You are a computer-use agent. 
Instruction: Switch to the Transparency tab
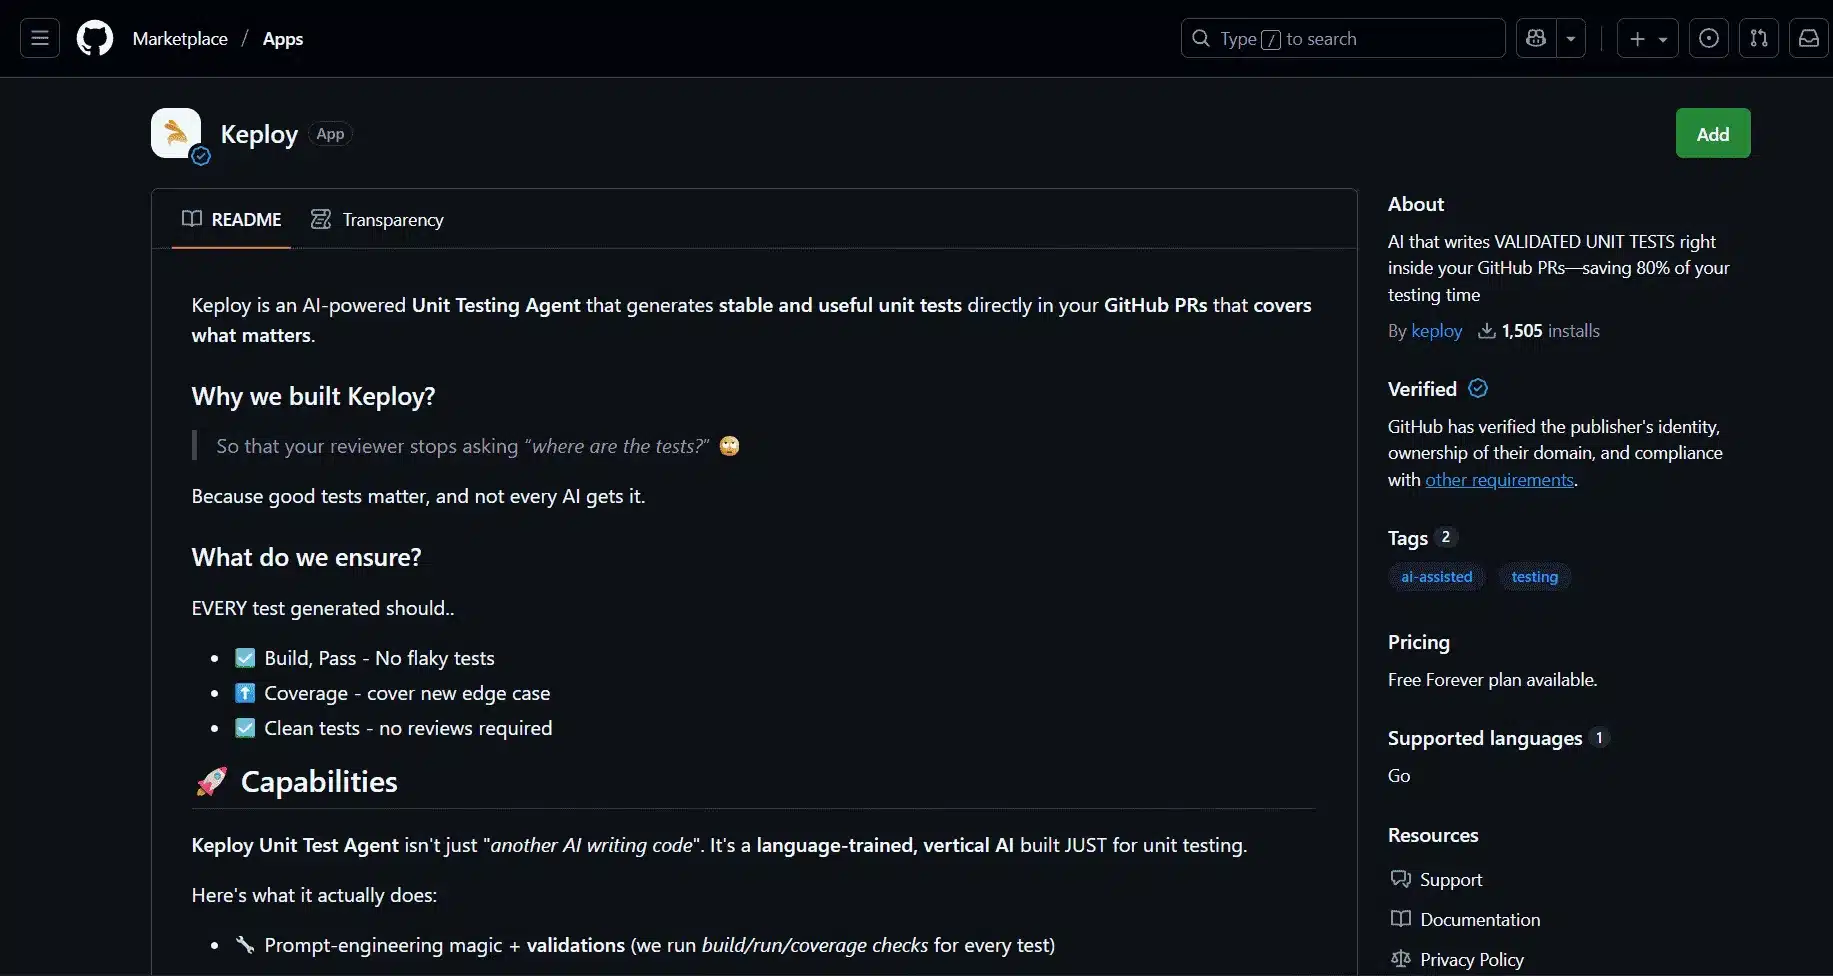[x=378, y=220]
